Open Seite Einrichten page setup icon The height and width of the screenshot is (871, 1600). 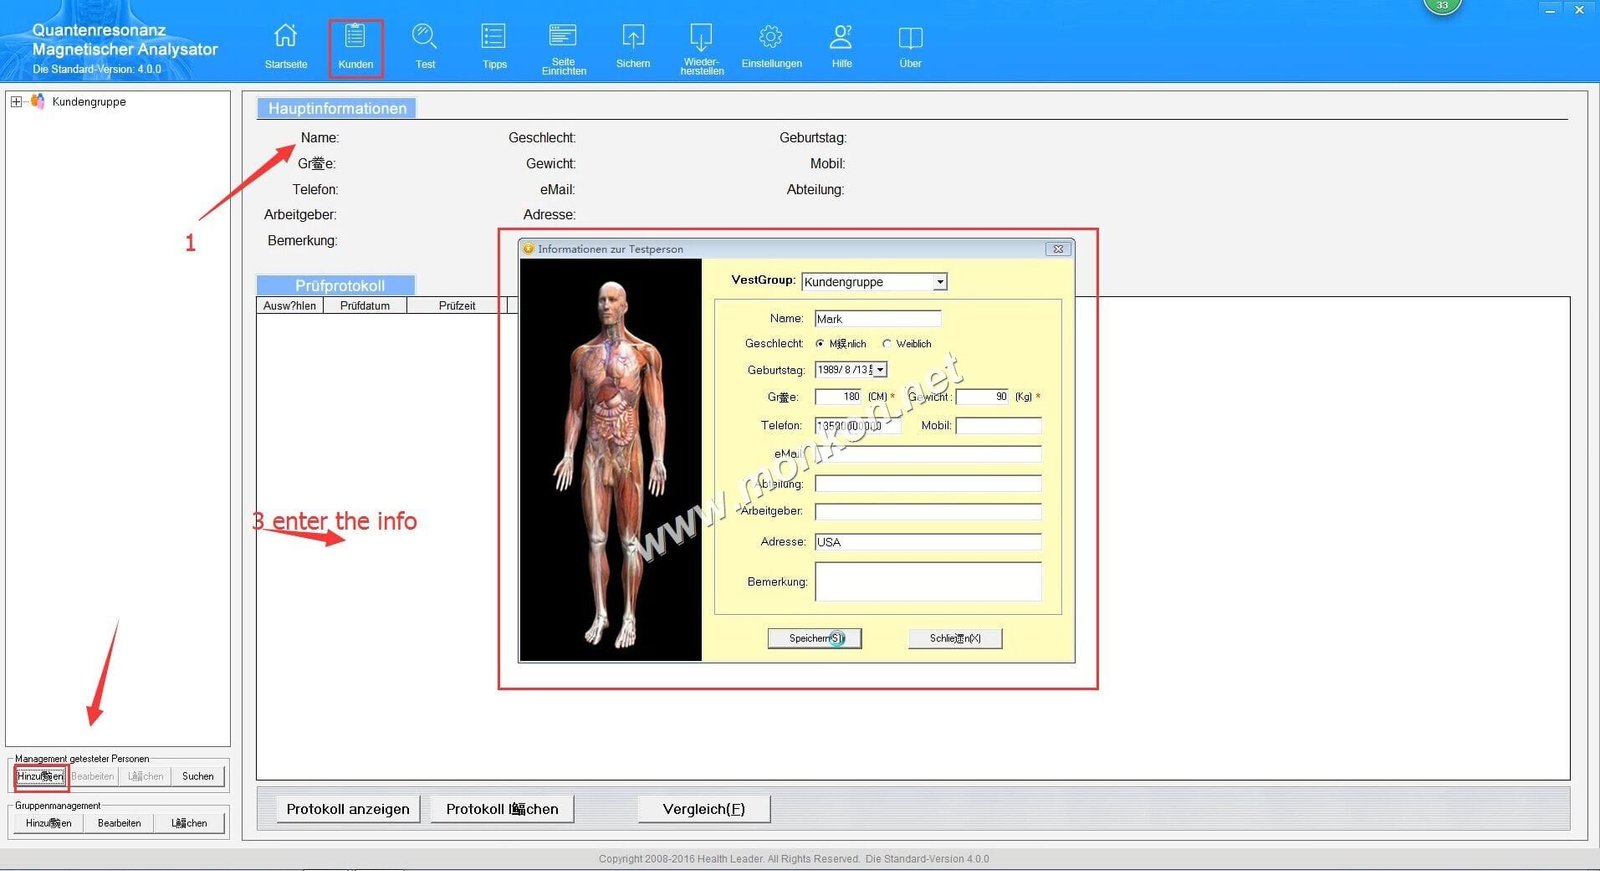pos(563,37)
